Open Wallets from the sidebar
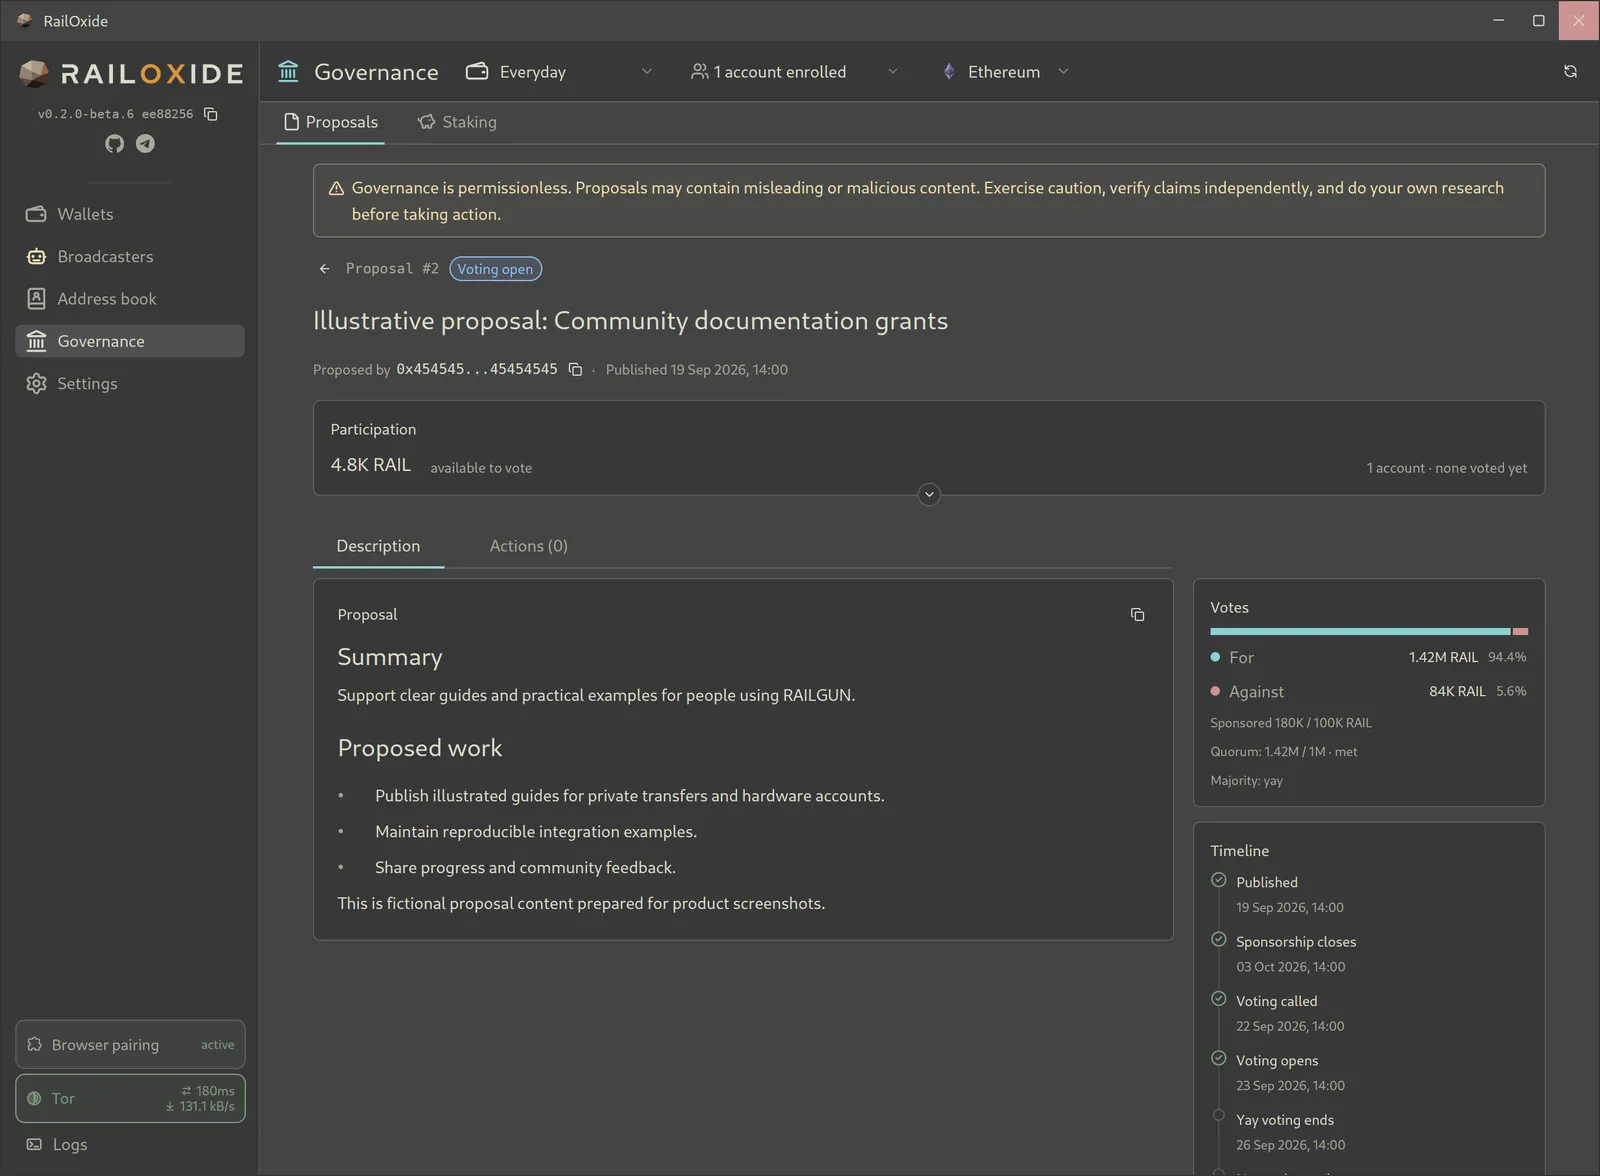 [x=130, y=214]
